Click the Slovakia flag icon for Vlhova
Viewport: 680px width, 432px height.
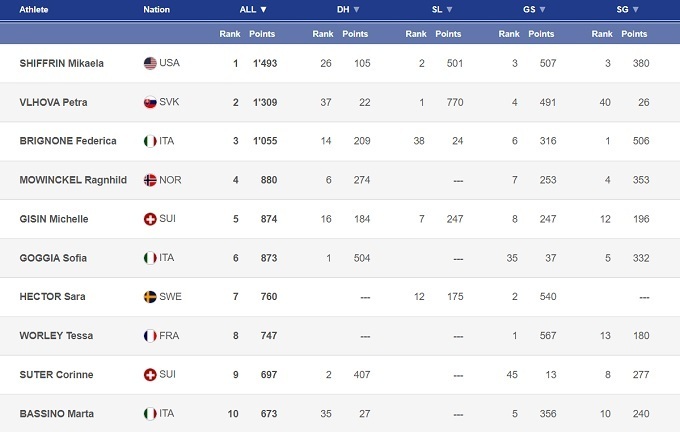coord(151,102)
